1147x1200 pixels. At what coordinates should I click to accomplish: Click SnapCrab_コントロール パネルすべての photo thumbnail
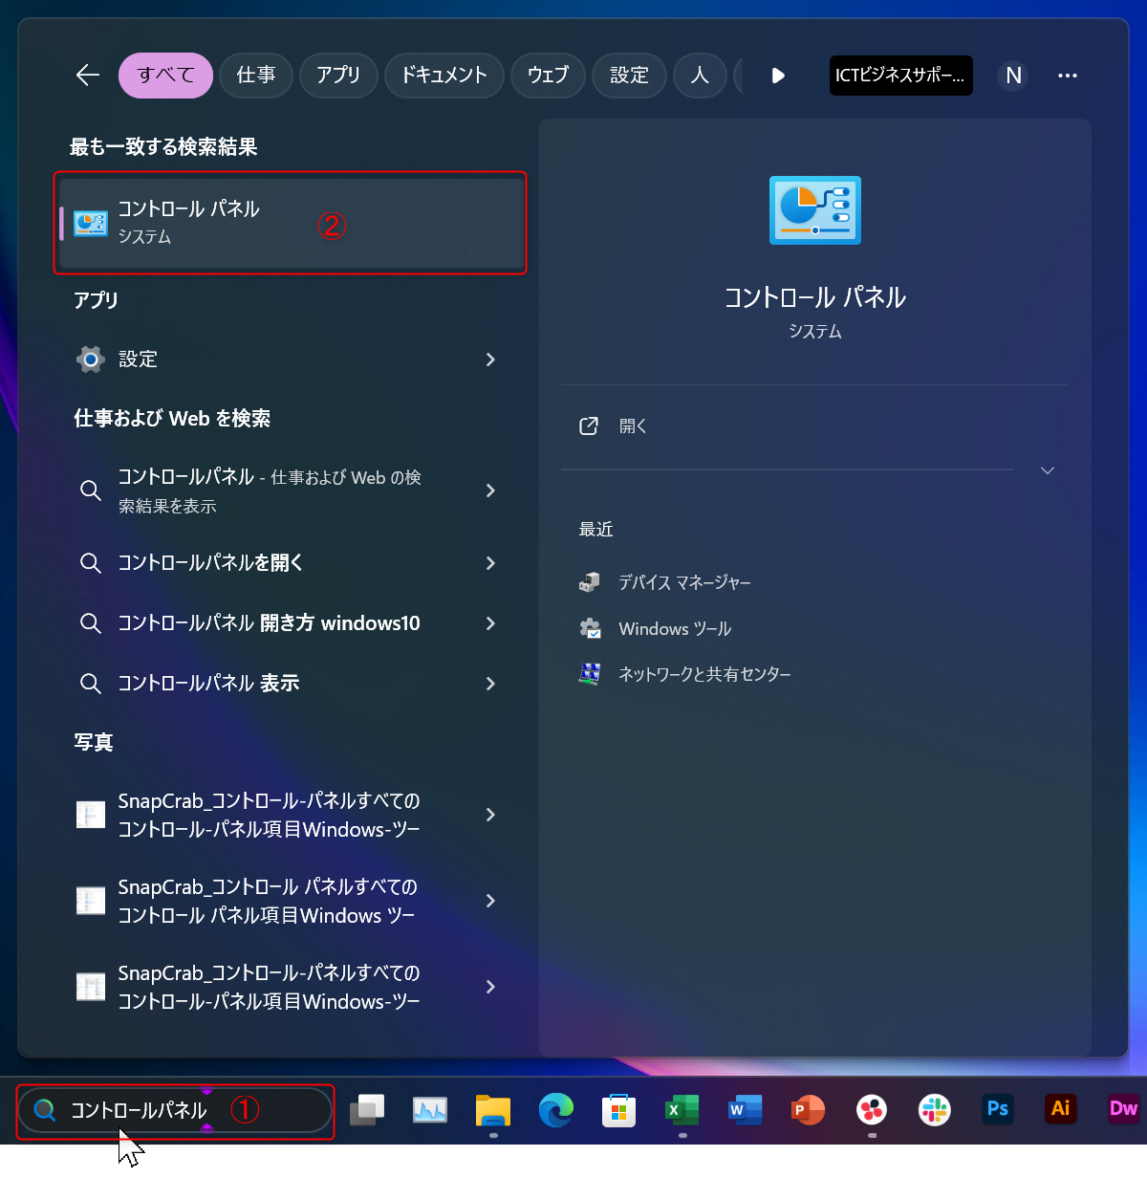pos(90,901)
